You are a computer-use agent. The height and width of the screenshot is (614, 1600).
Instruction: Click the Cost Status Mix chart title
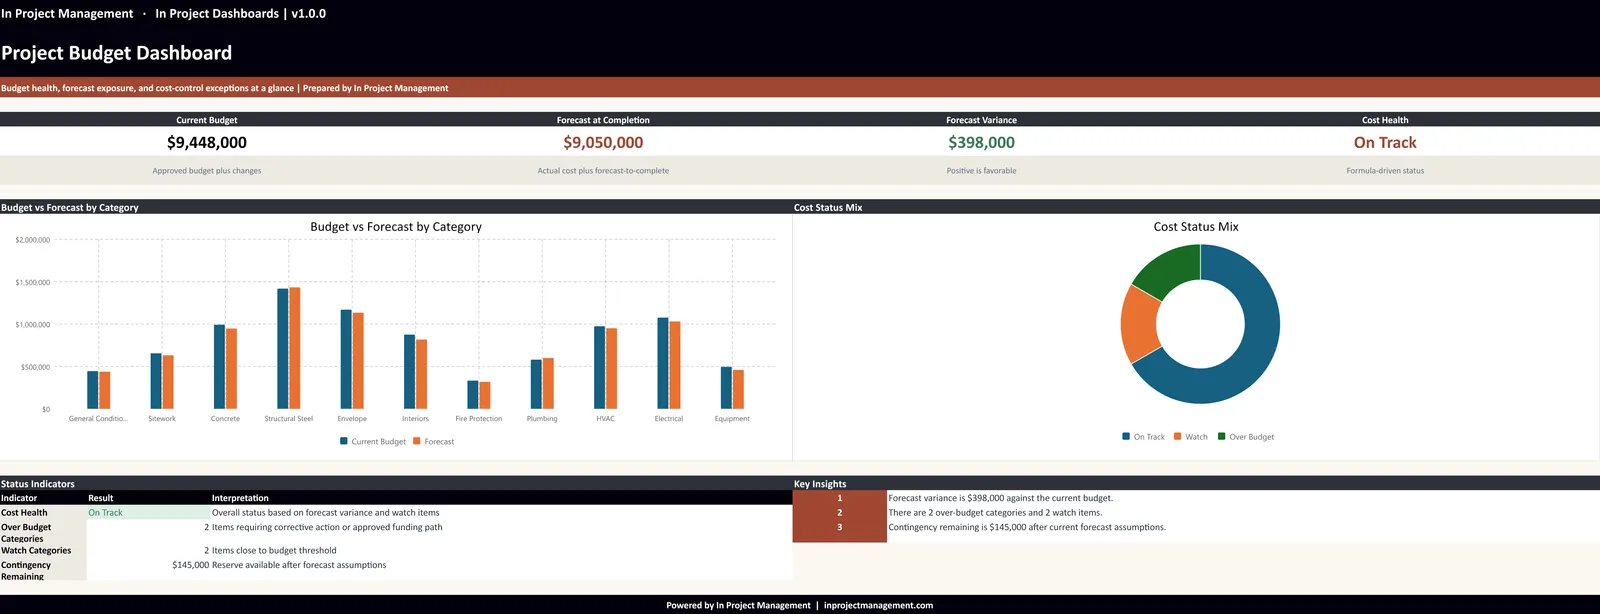point(1196,227)
